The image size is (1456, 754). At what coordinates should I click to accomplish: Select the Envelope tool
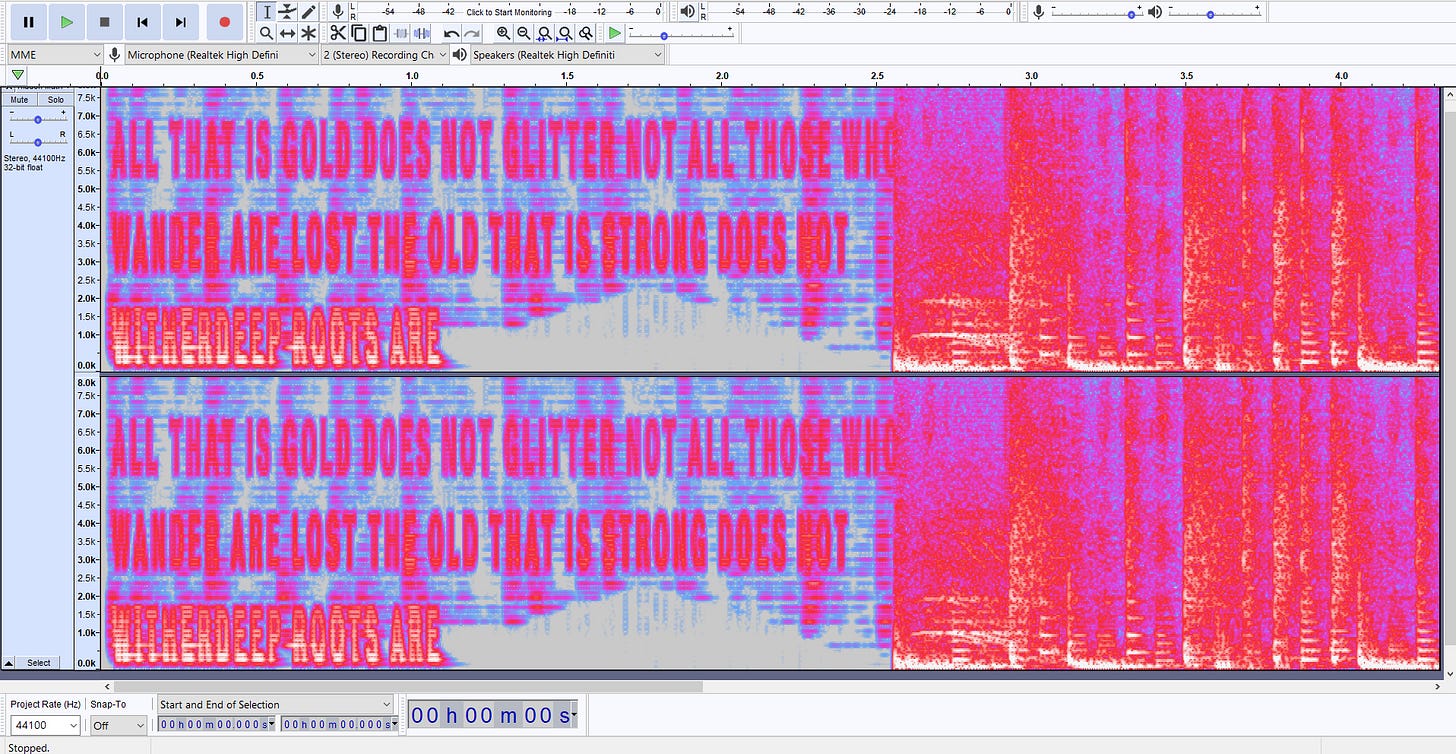pyautogui.click(x=288, y=12)
